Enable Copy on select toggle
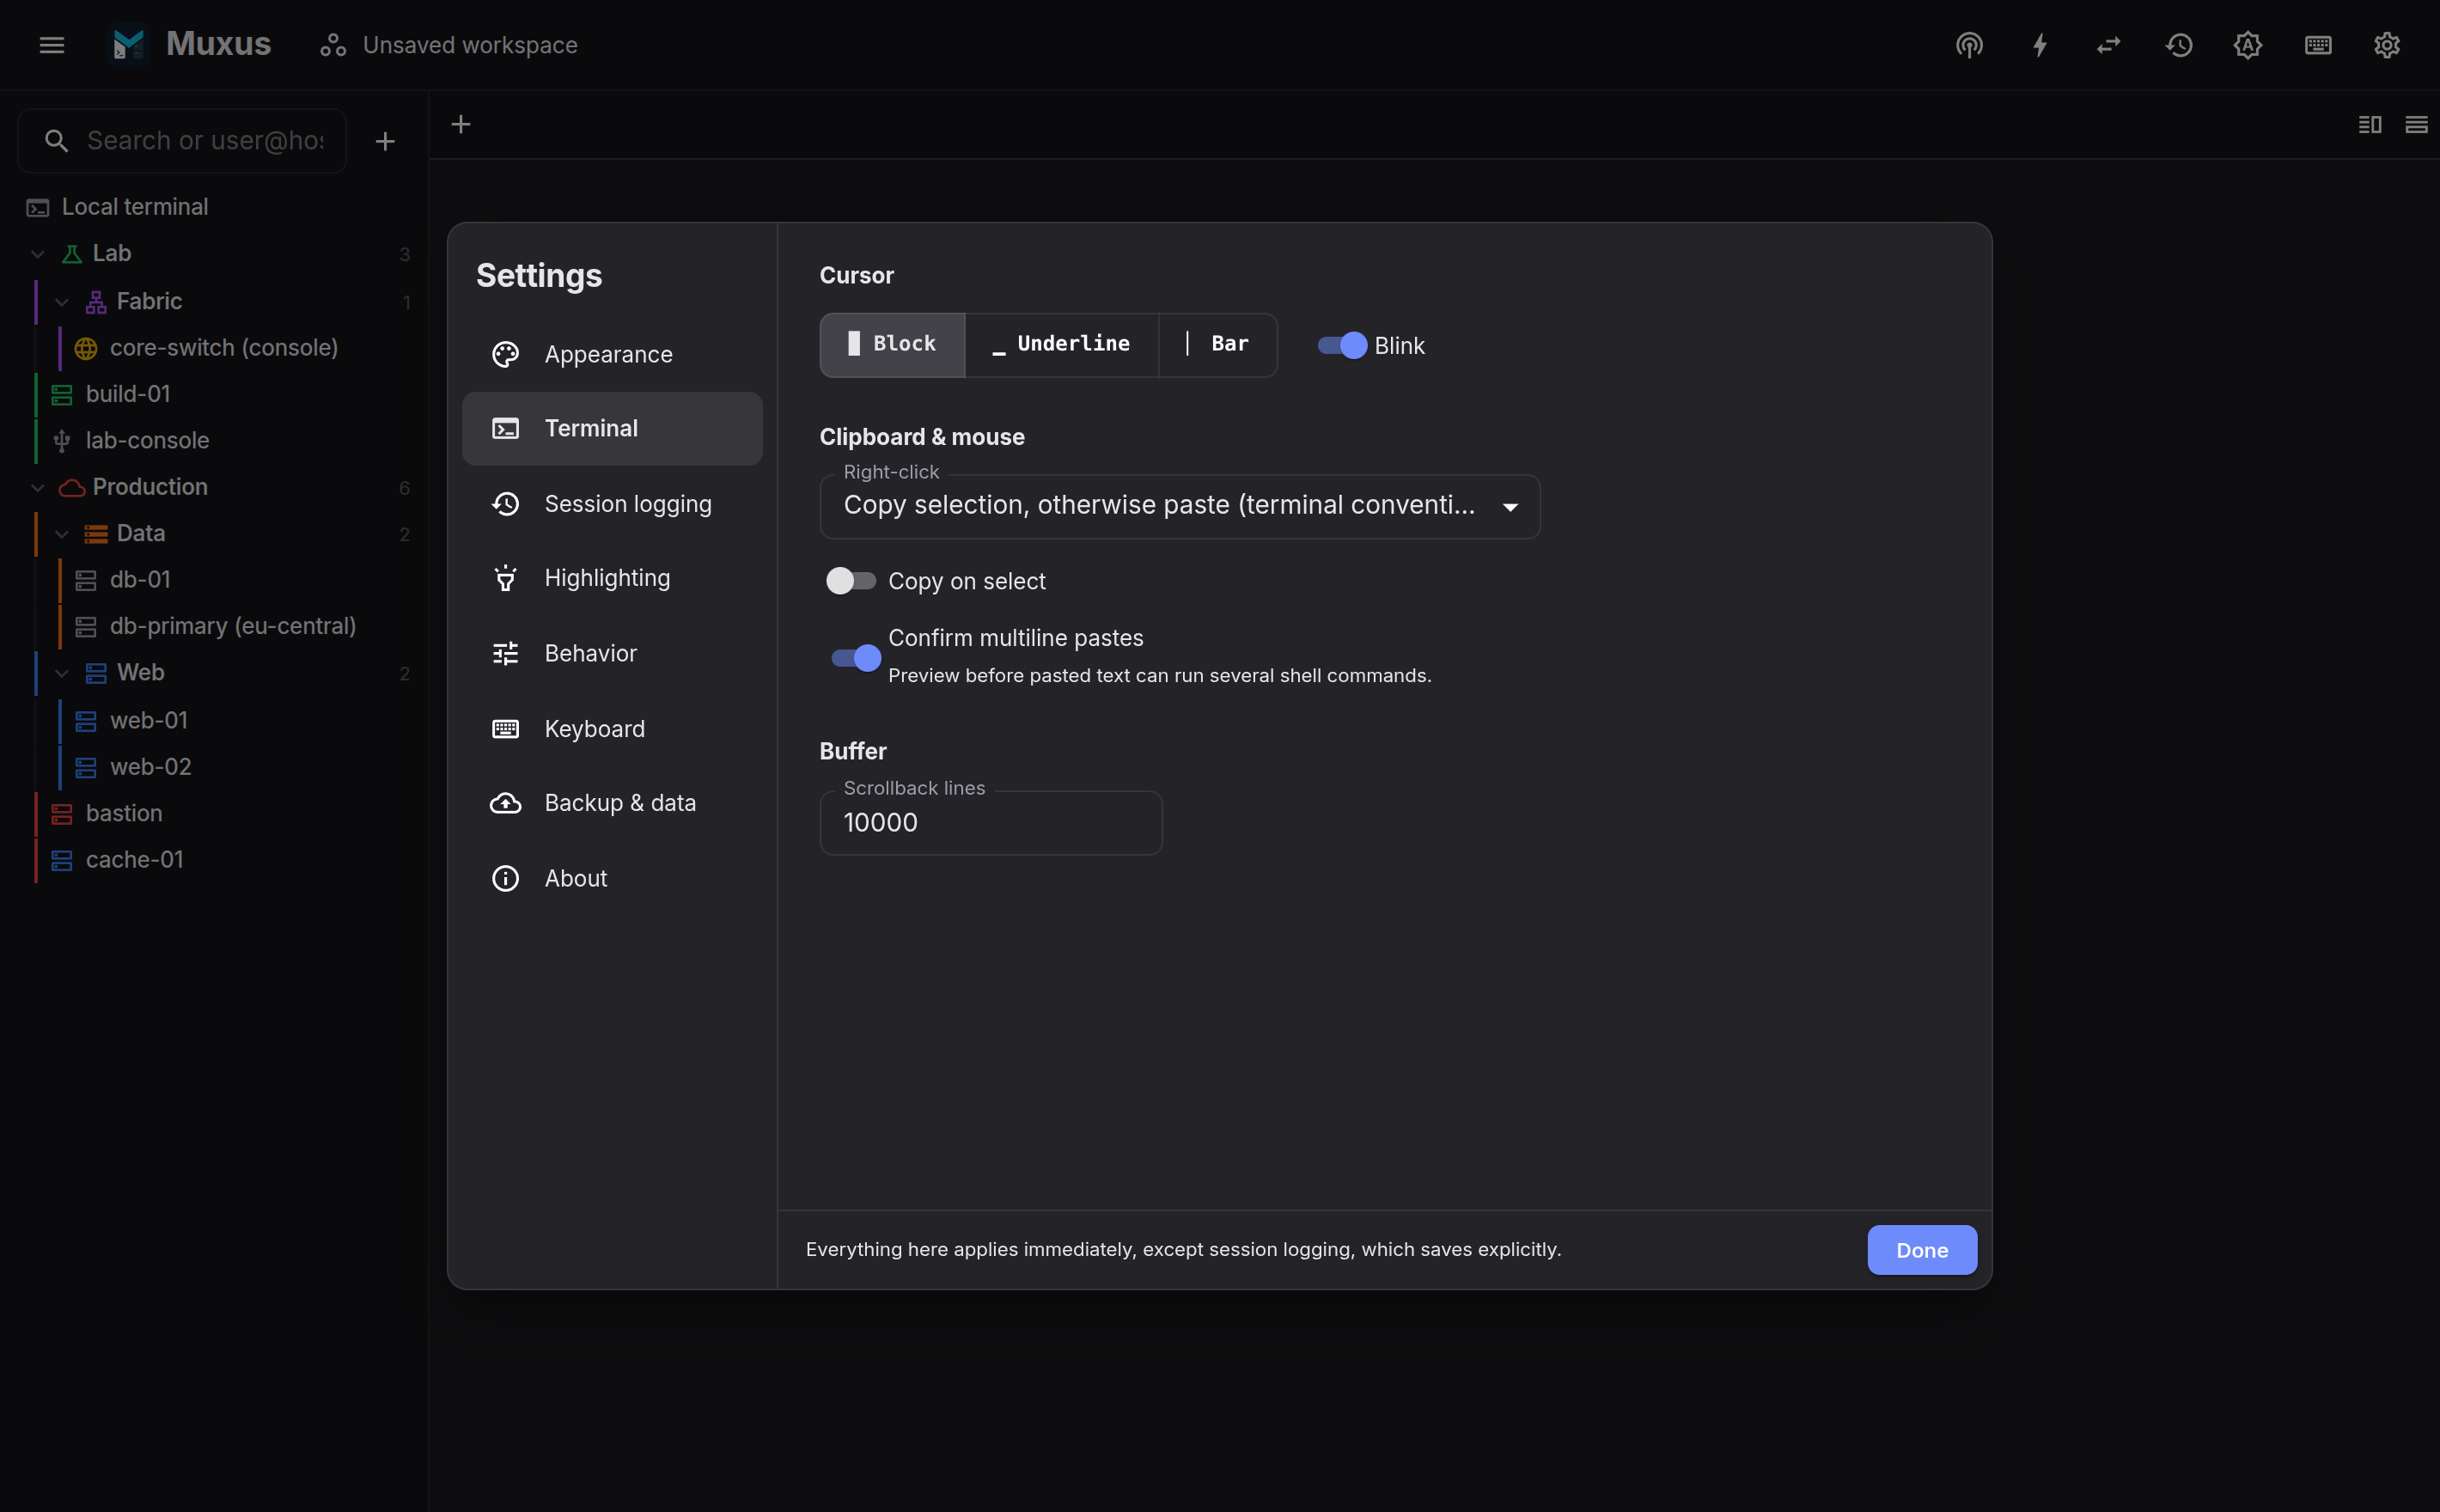This screenshot has height=1512, width=2440. tap(851, 581)
